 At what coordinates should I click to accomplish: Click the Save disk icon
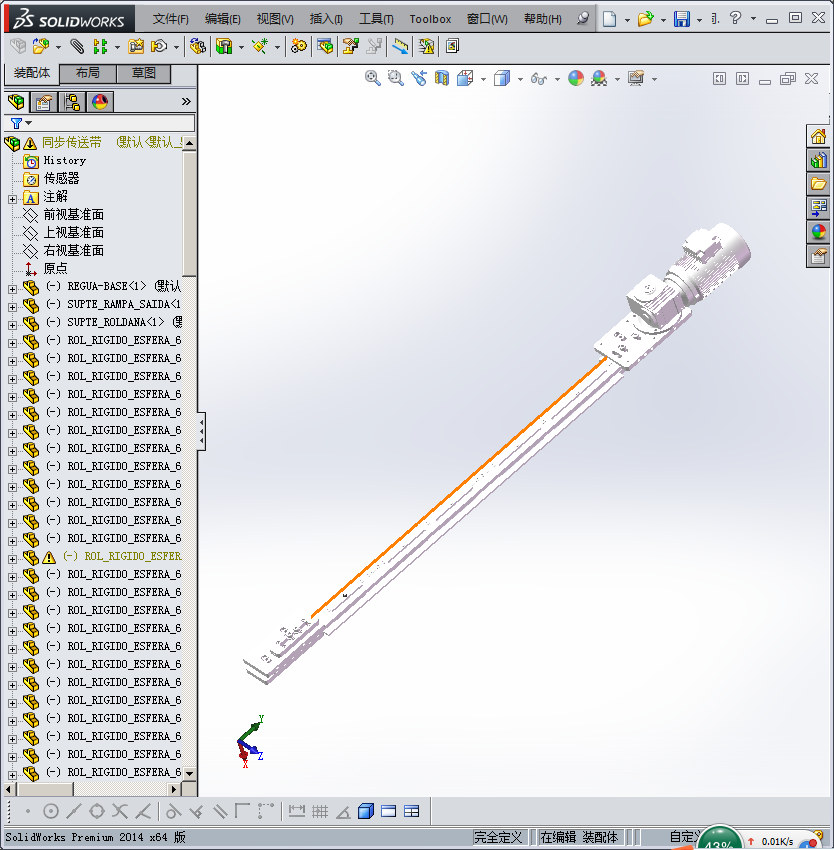(682, 19)
